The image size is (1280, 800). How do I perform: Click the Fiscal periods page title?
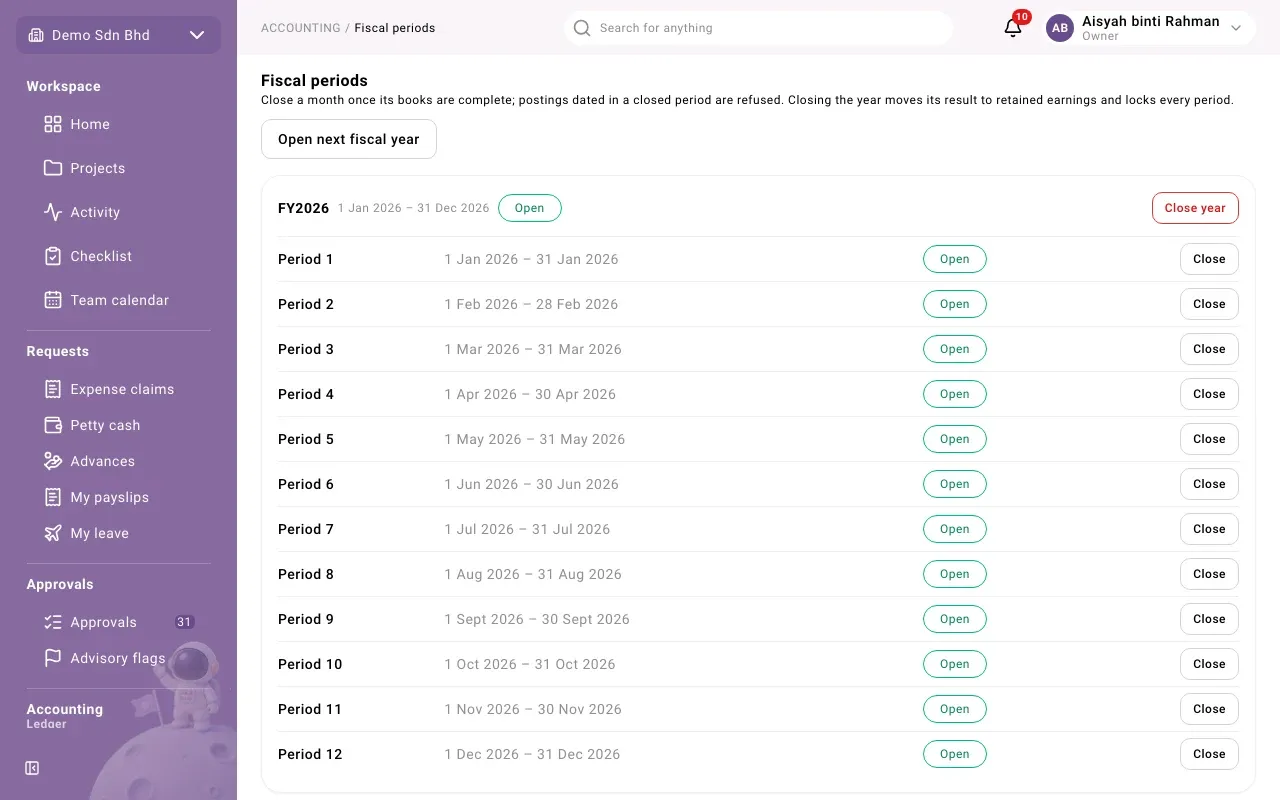click(x=314, y=80)
